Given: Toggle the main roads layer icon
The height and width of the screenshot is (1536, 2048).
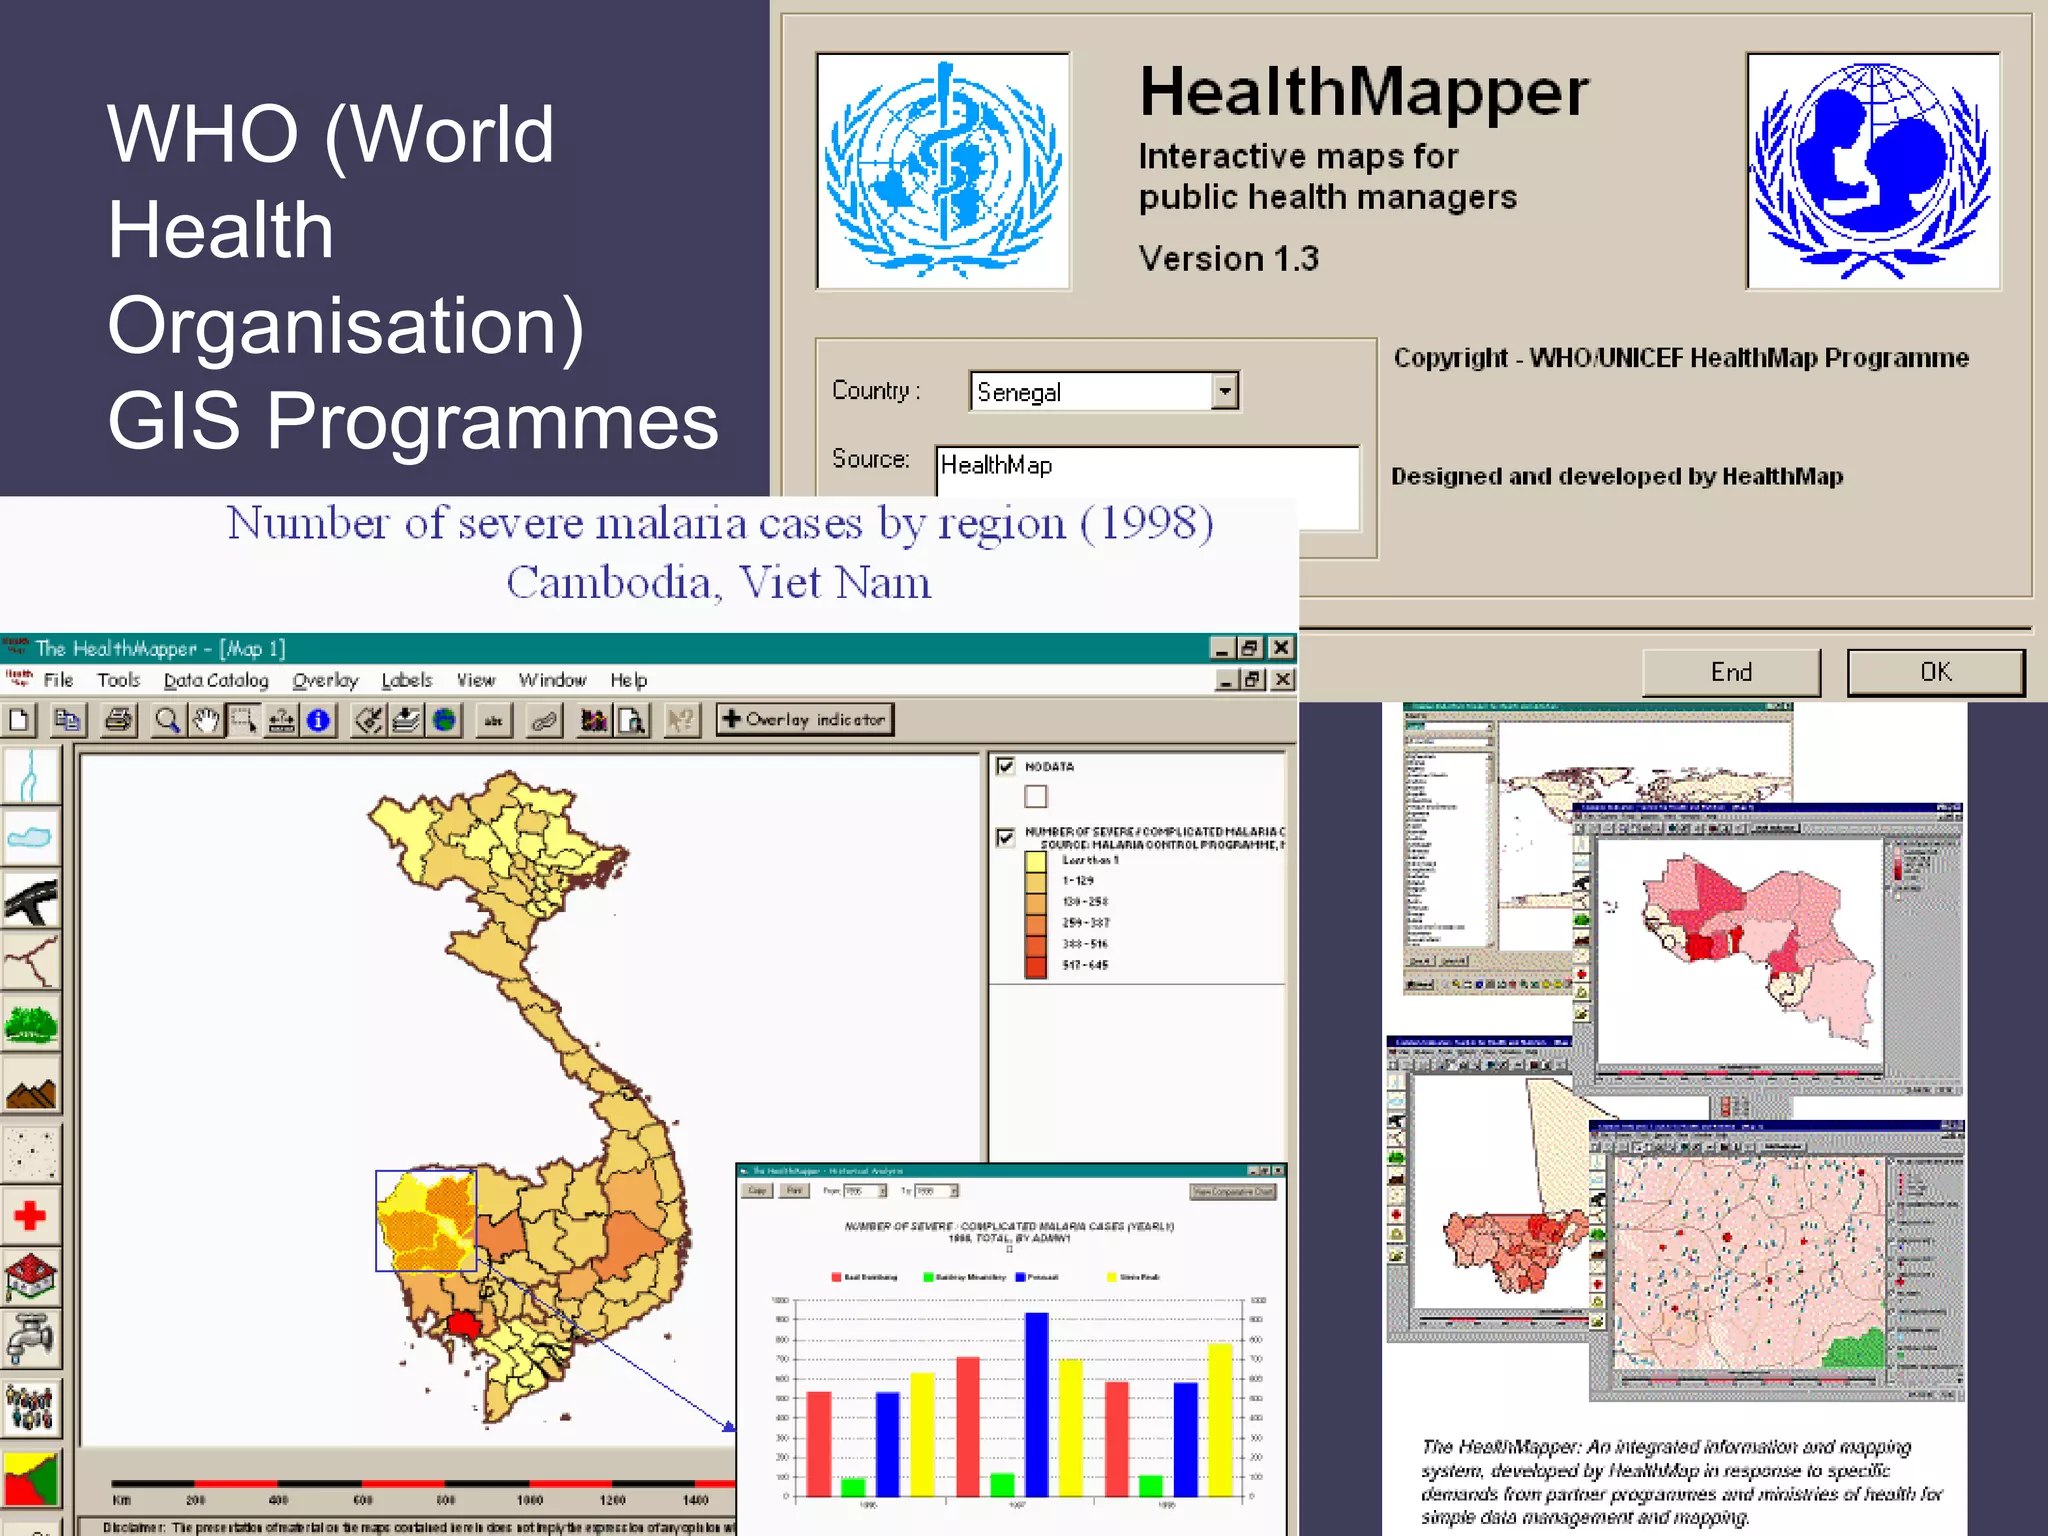Looking at the screenshot, I should [31, 900].
